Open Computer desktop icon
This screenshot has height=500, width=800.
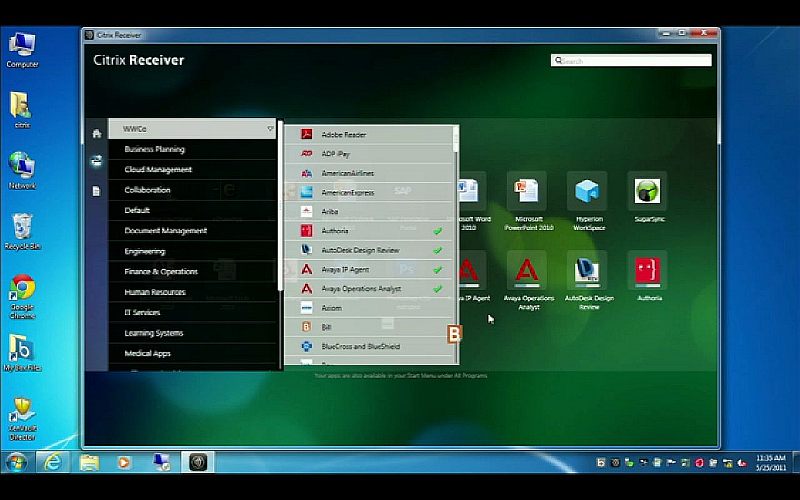pyautogui.click(x=22, y=50)
